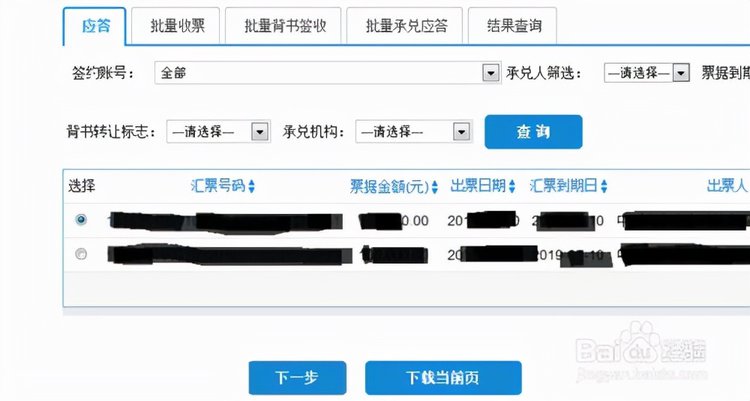Select the 应答 tab
750x401 pixels.
tap(95, 26)
